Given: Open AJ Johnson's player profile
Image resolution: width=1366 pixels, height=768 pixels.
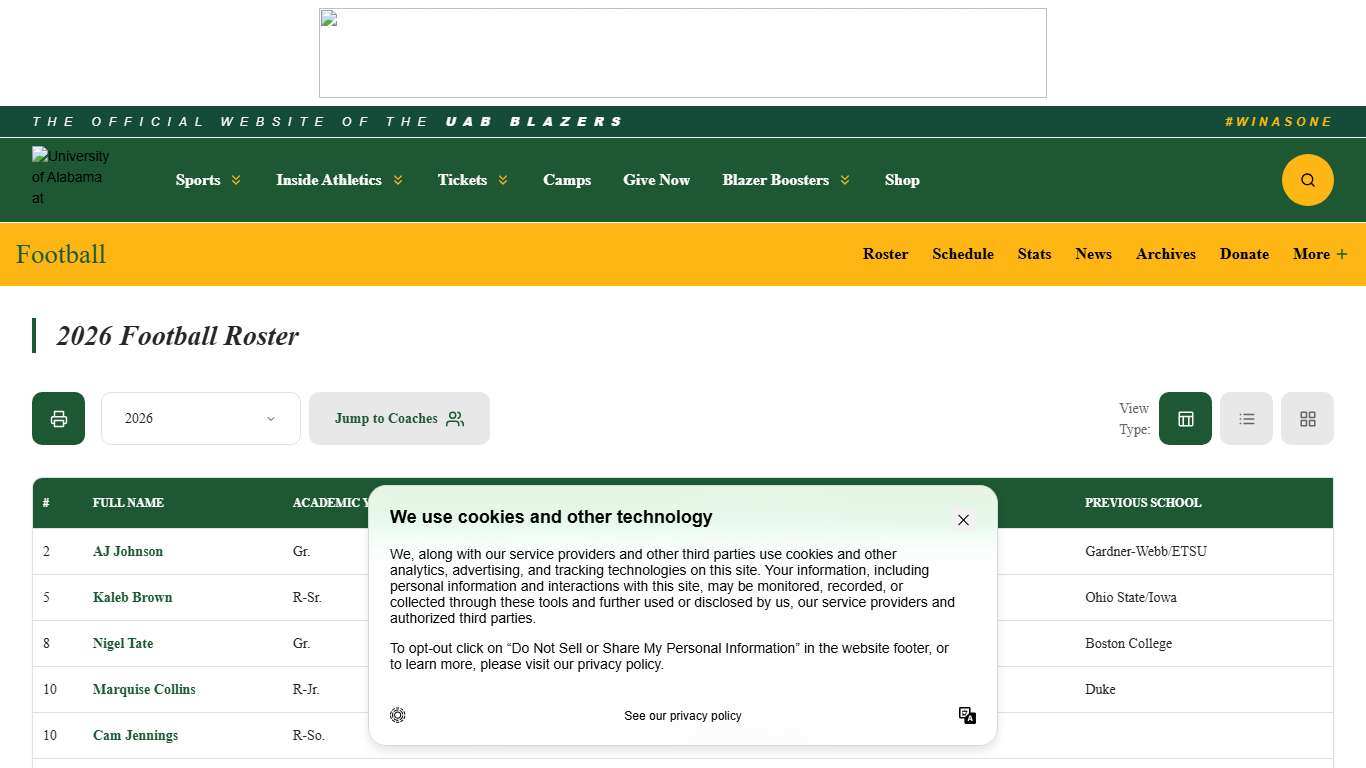Looking at the screenshot, I should [128, 551].
